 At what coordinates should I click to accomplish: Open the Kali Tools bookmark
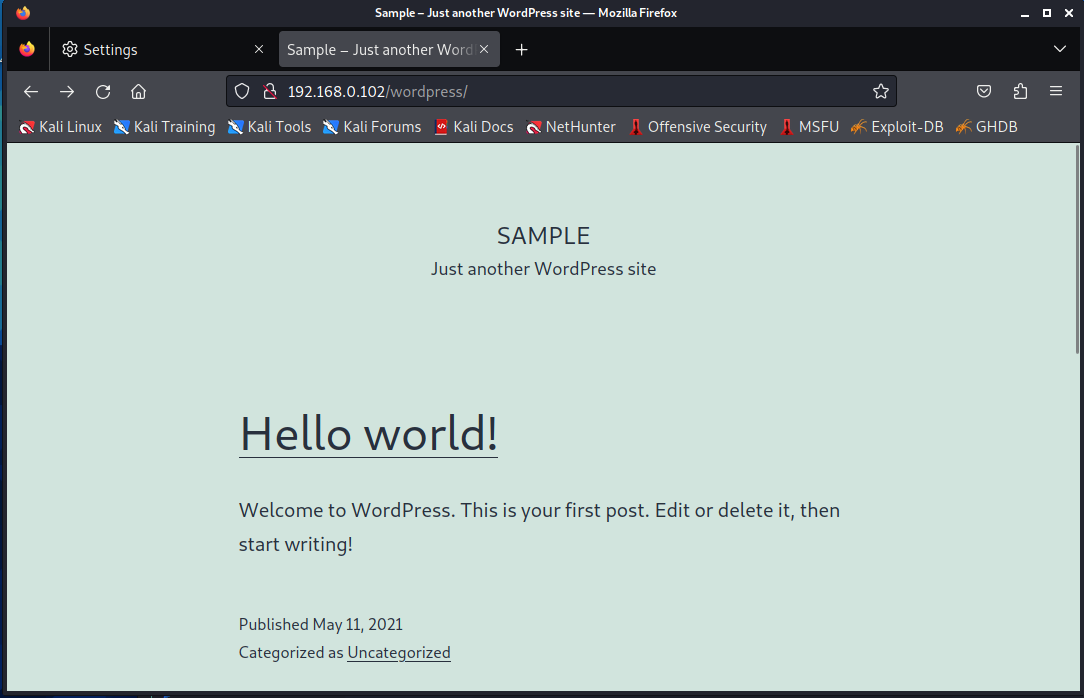click(269, 127)
